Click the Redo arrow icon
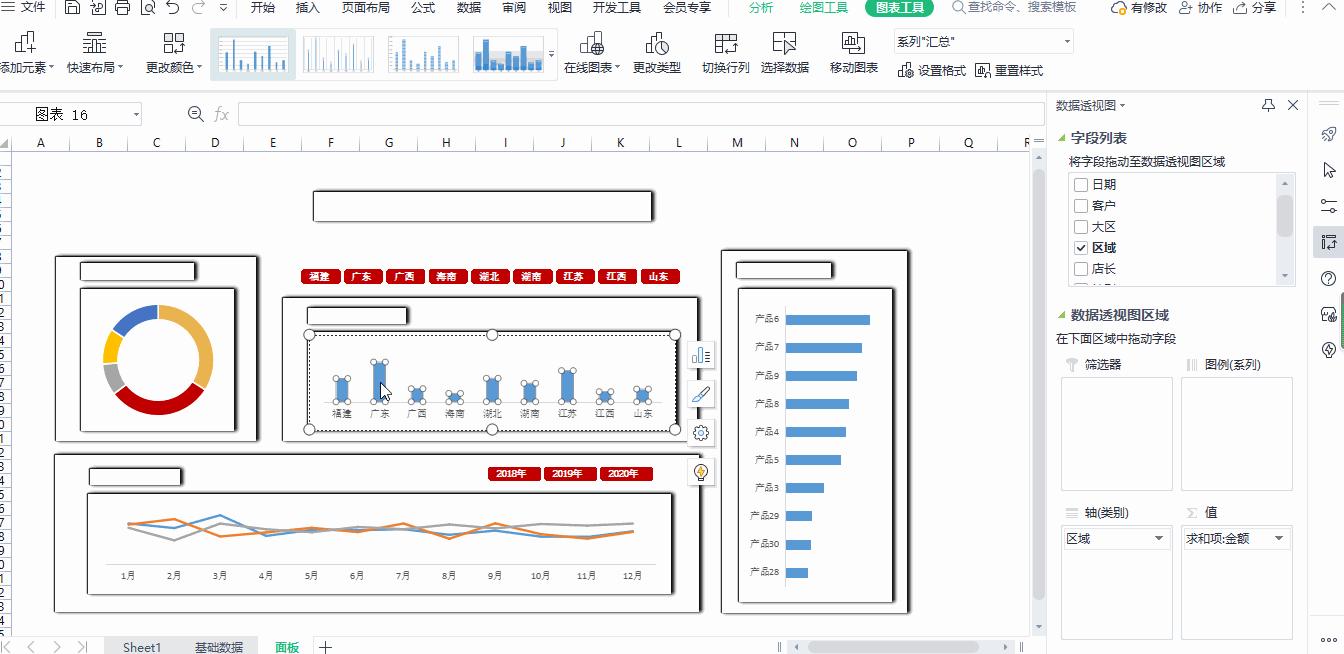Image resolution: width=1344 pixels, height=654 pixels. pyautogui.click(x=198, y=8)
